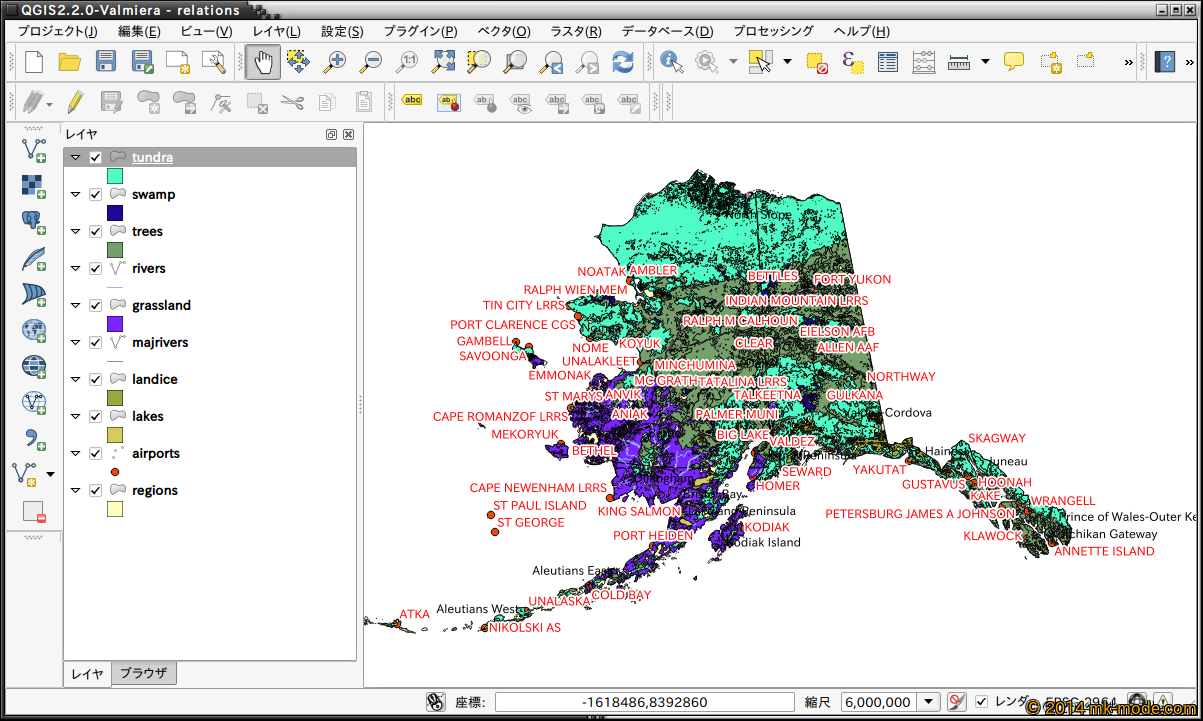Open the attribute table icon

[888, 62]
